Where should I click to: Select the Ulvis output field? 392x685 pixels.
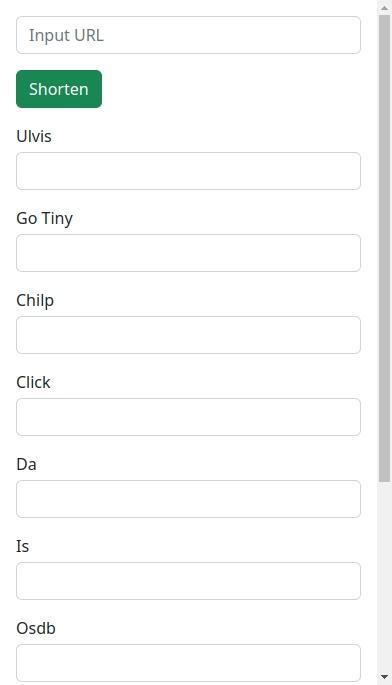pyautogui.click(x=188, y=171)
